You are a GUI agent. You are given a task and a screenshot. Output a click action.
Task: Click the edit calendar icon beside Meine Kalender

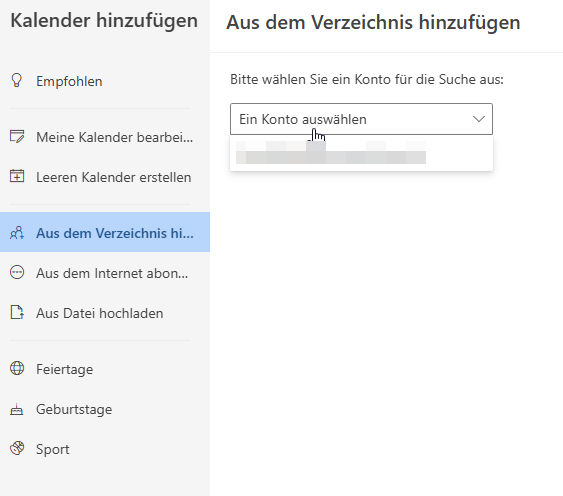[17, 137]
